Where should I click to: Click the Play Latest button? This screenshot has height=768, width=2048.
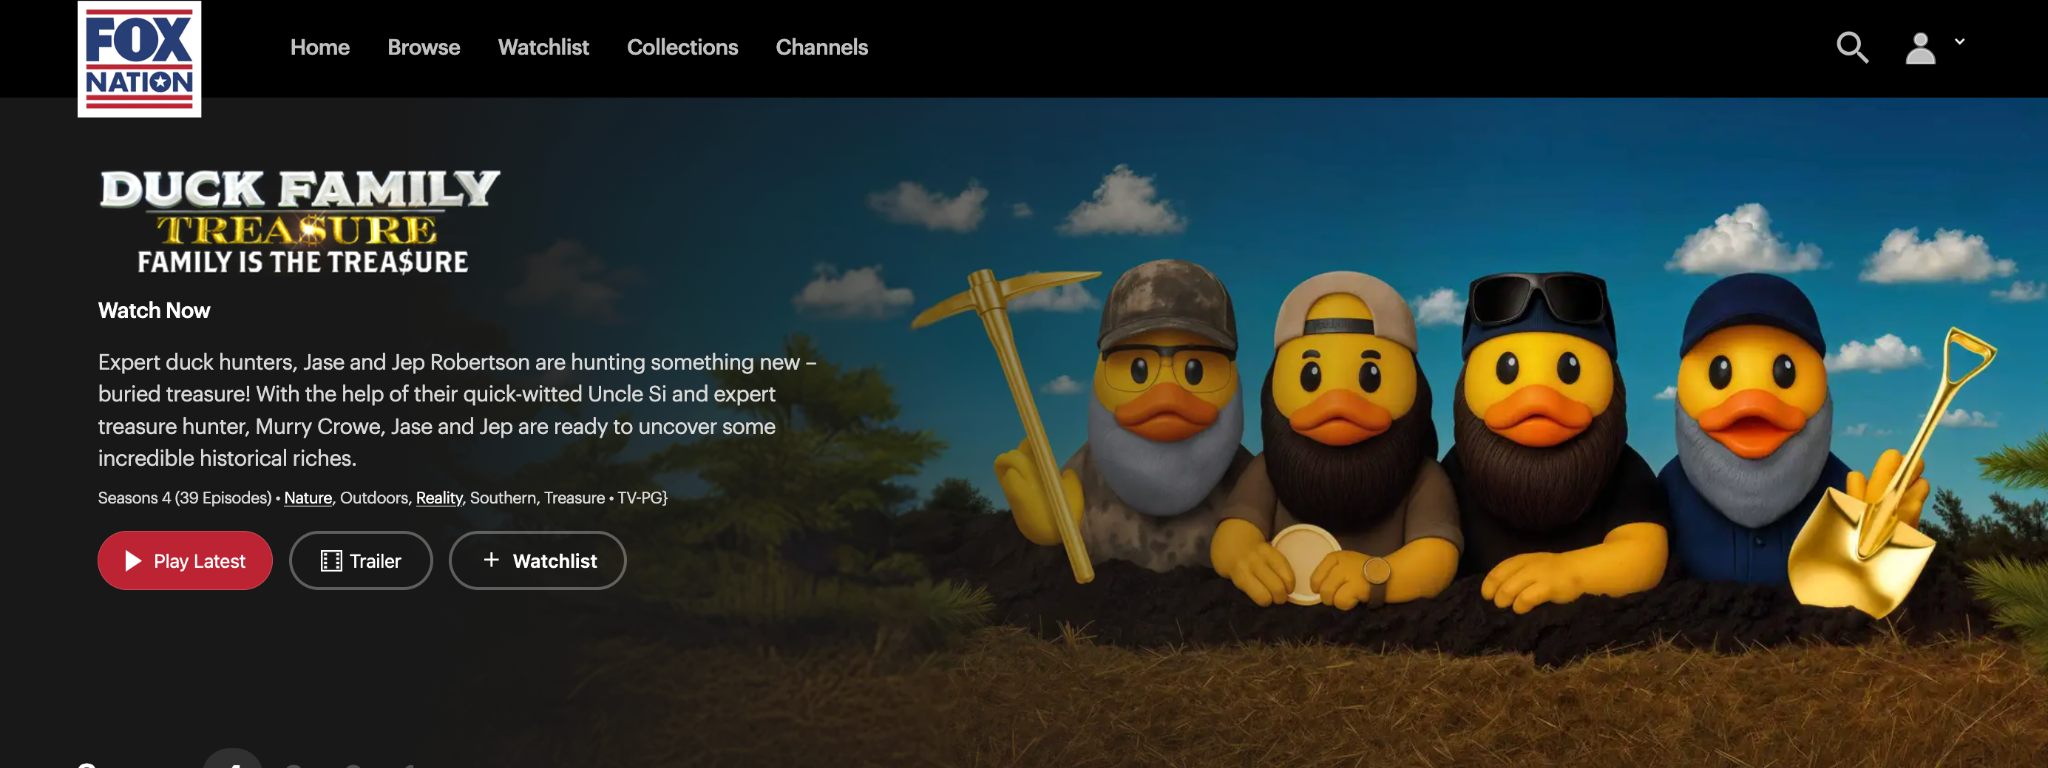[185, 560]
